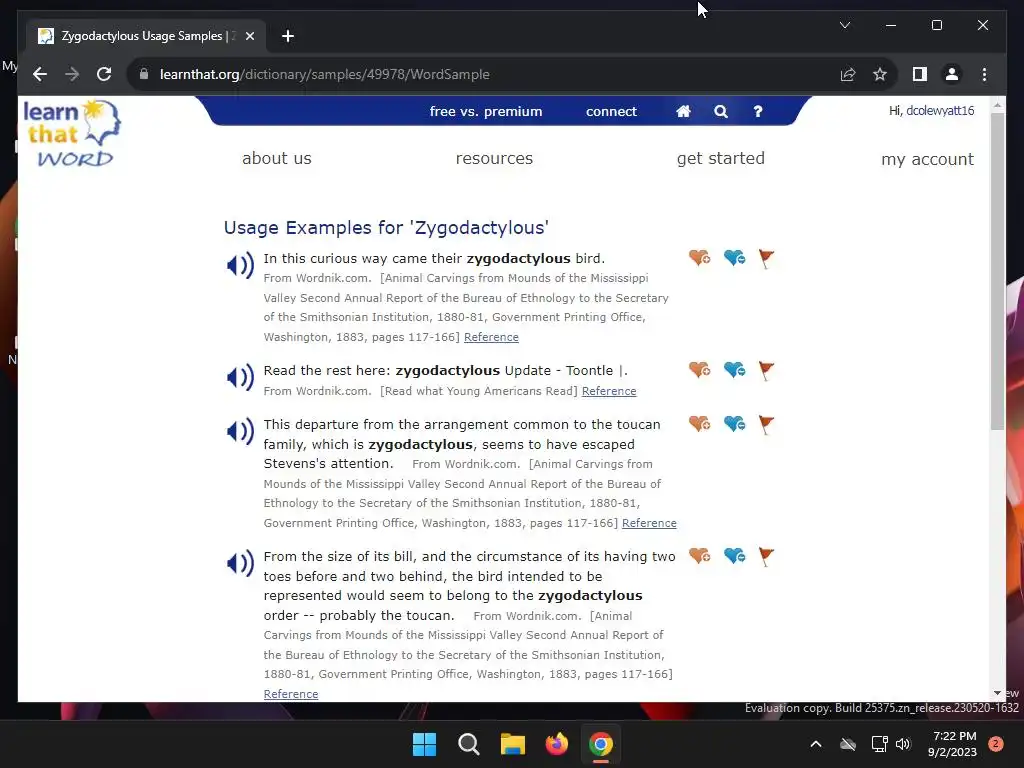Like the 'In this curious way' example with orange heart
Image resolution: width=1024 pixels, height=768 pixels.
699,257
